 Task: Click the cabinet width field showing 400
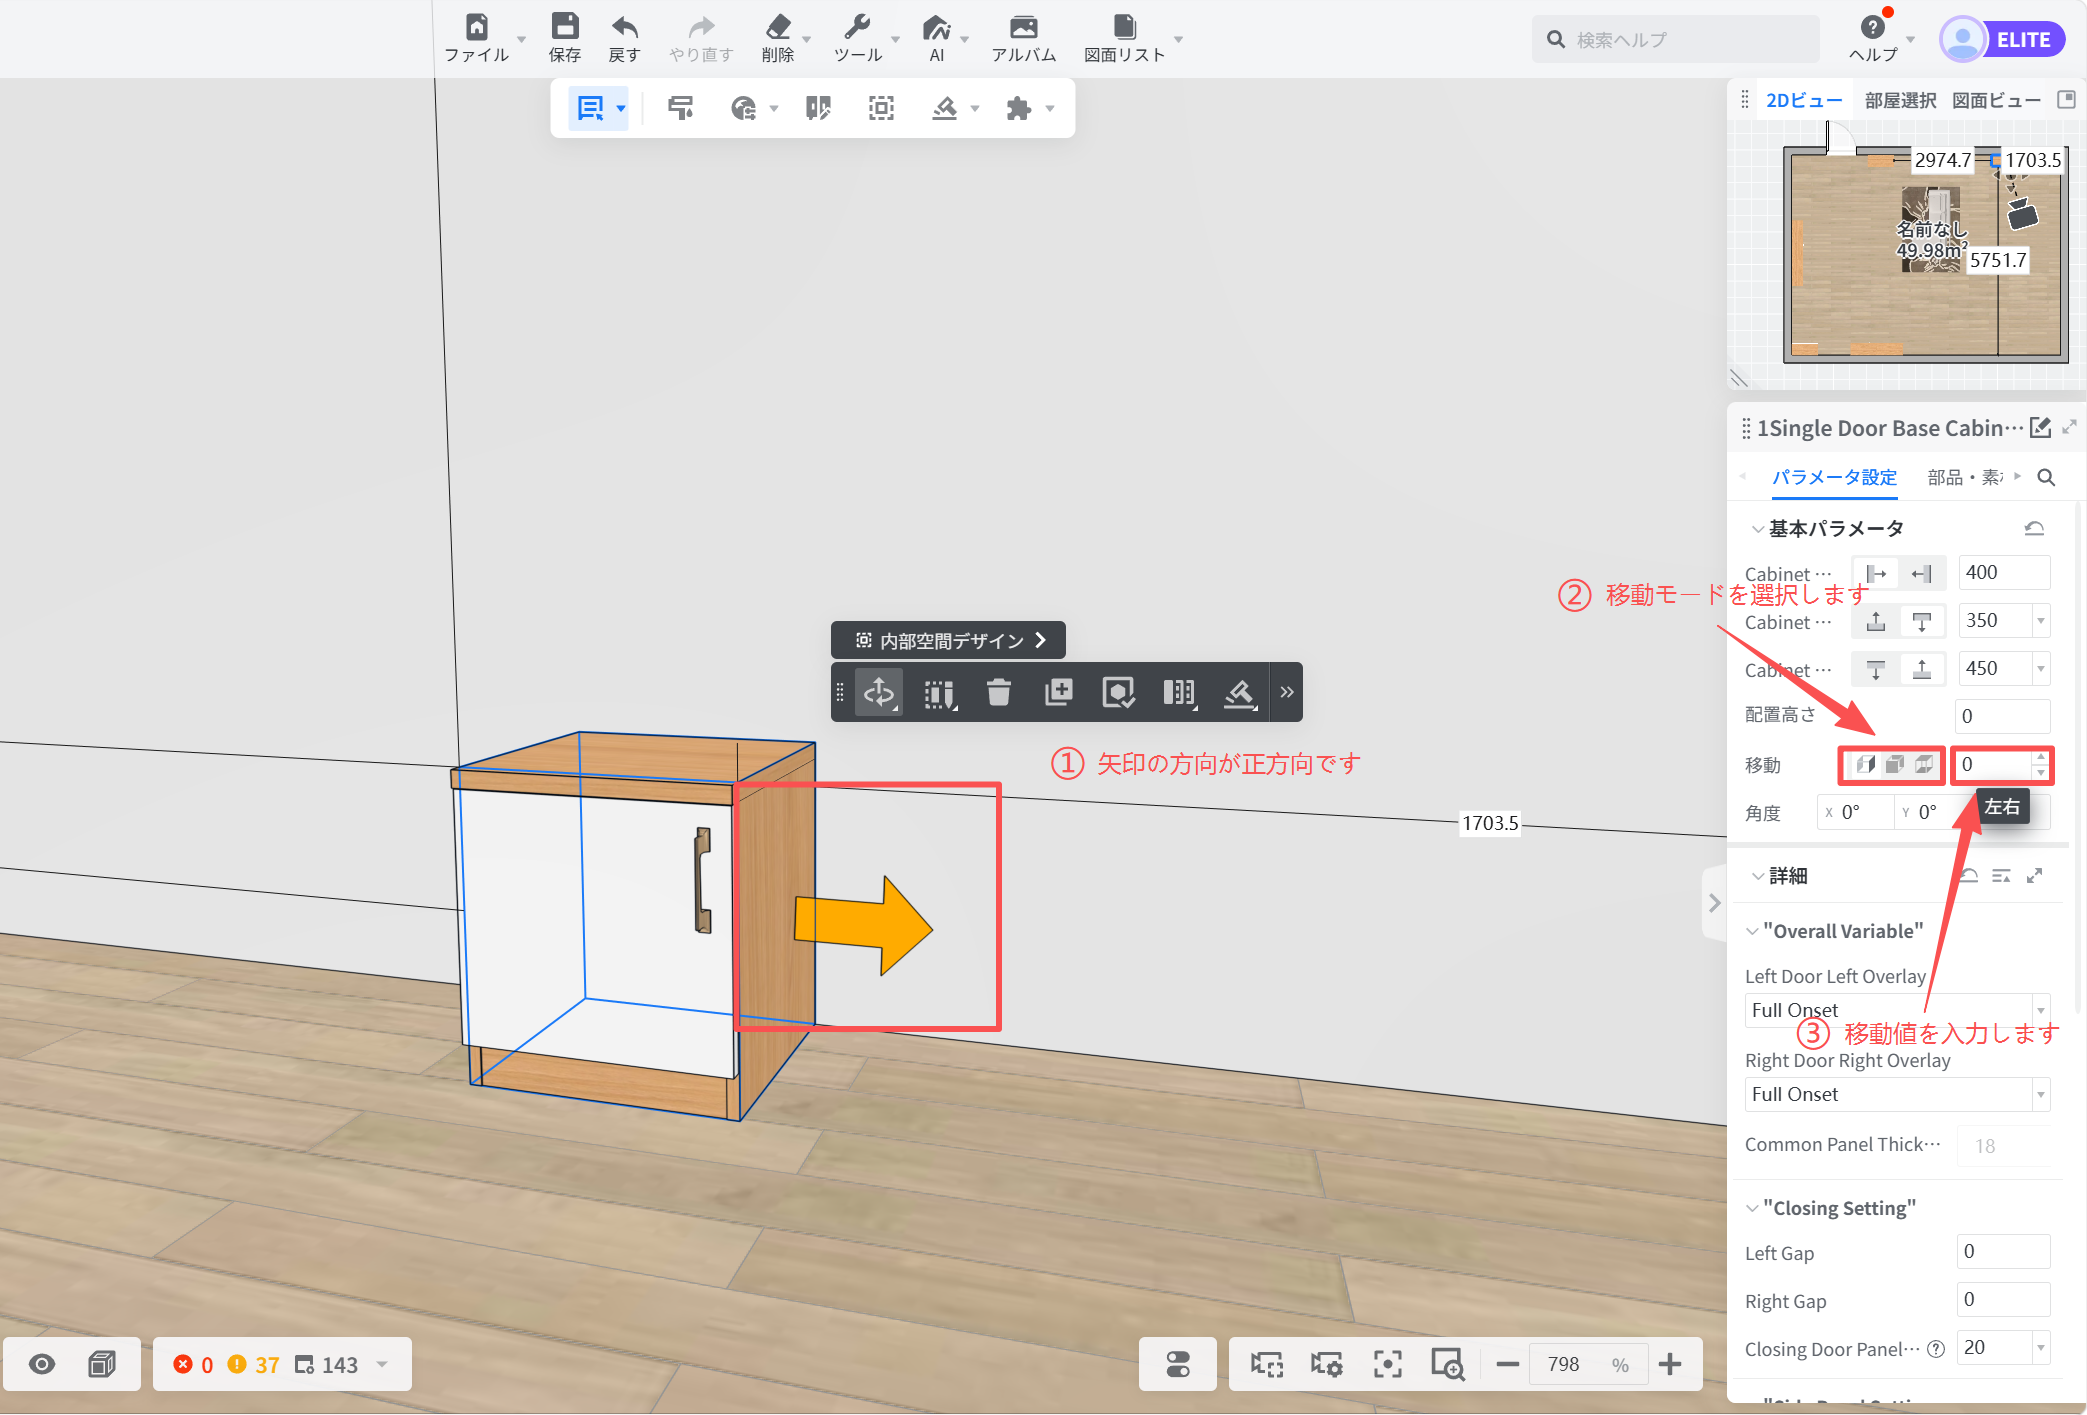[x=2004, y=573]
